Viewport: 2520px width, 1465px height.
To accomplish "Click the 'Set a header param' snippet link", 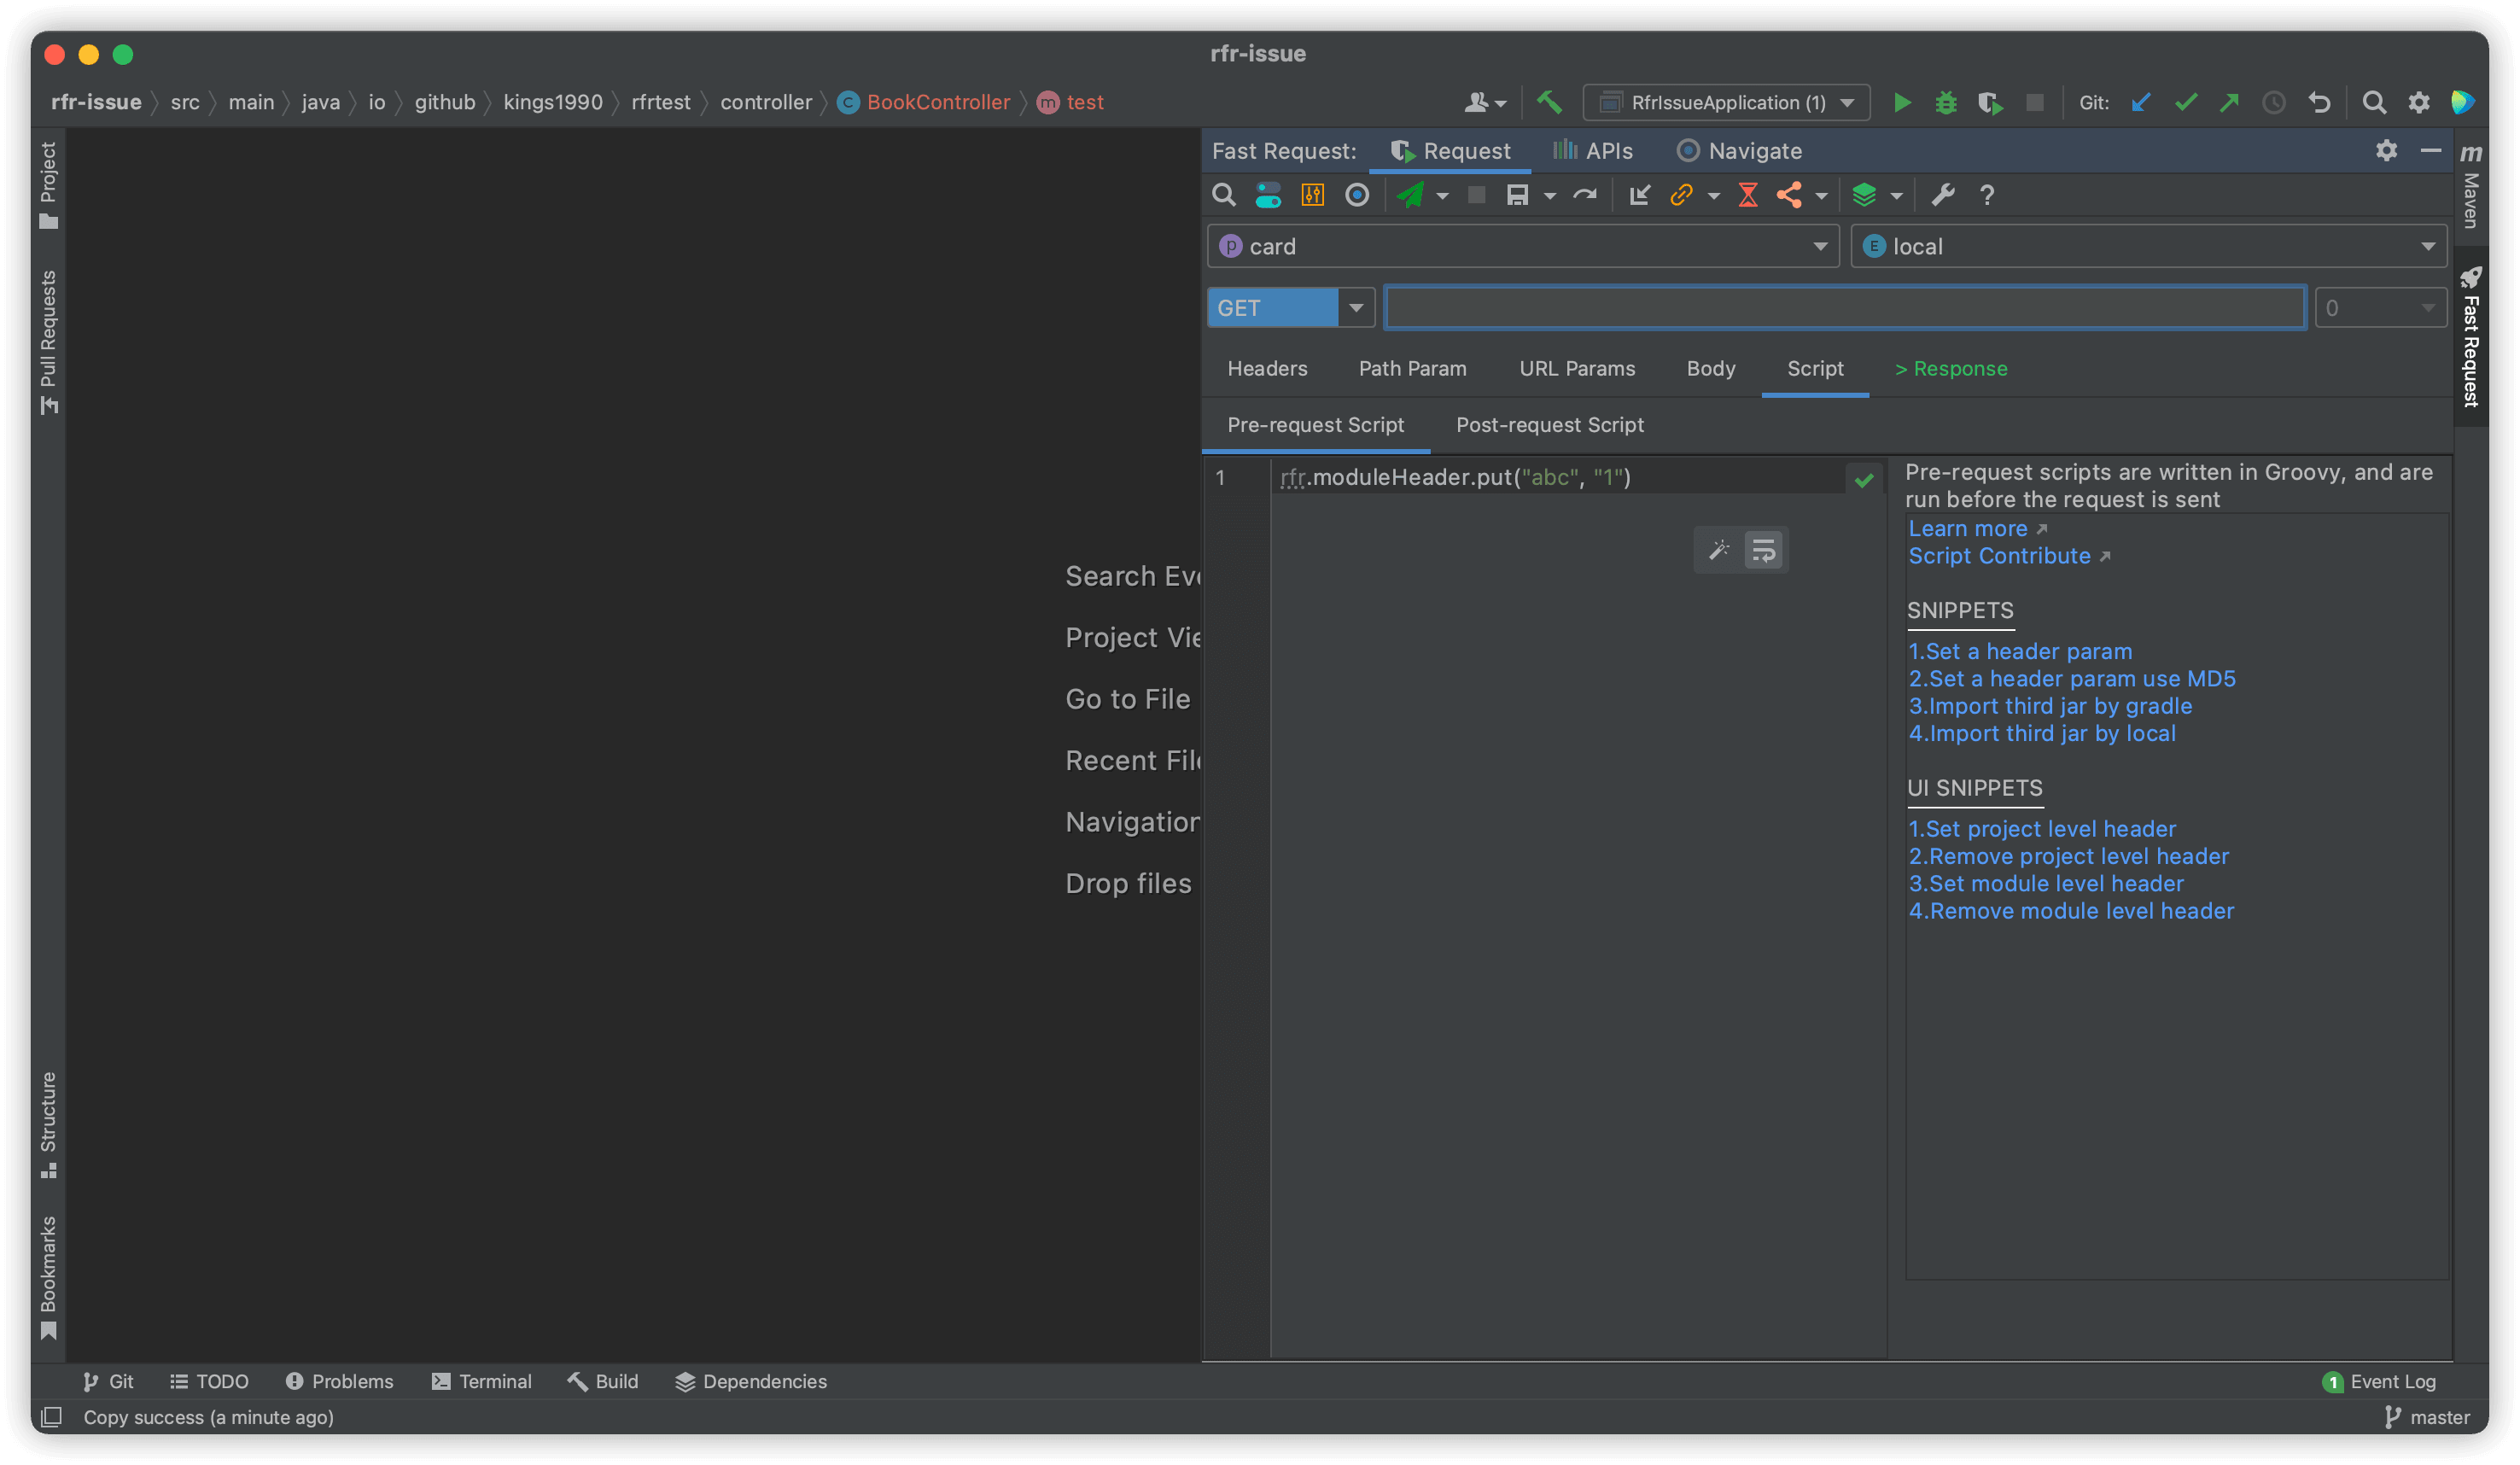I will tap(2020, 651).
